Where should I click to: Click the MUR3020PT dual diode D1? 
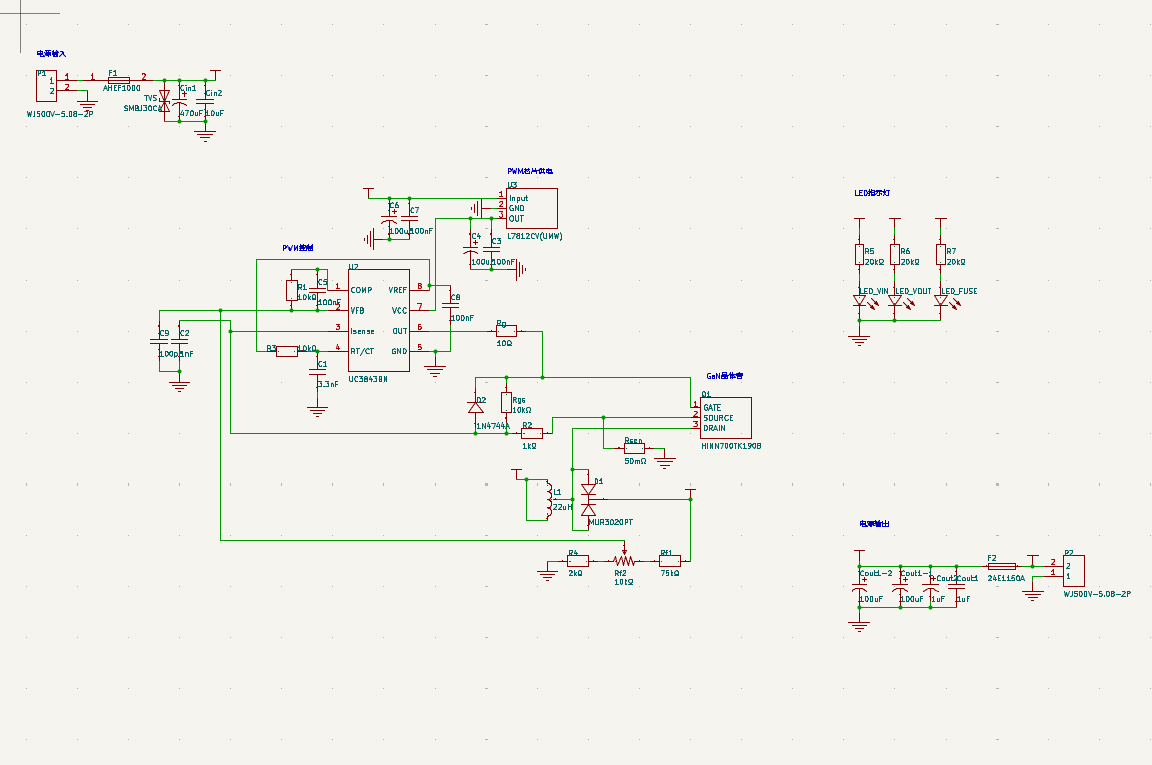[588, 500]
